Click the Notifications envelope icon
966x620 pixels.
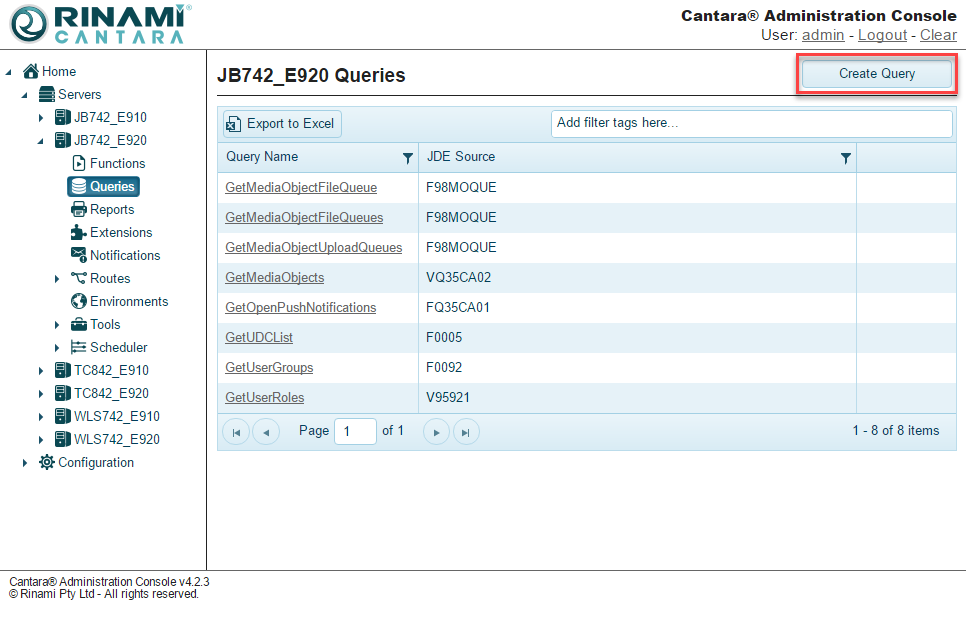click(x=79, y=255)
